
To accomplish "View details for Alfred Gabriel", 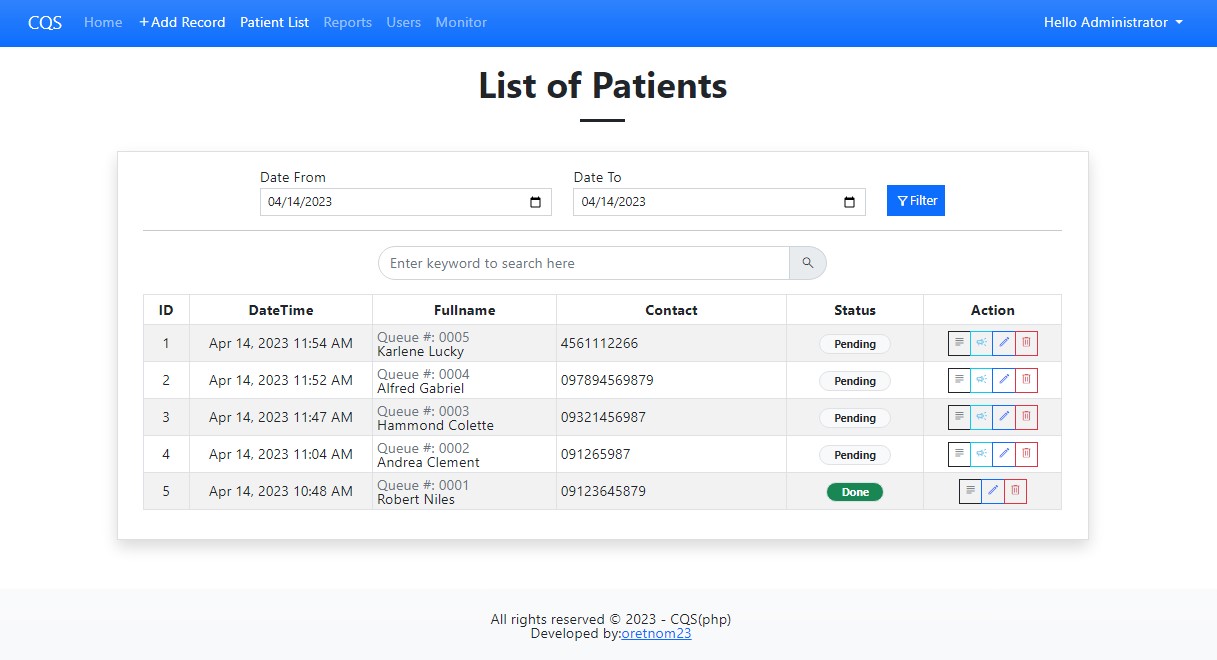I will [959, 380].
